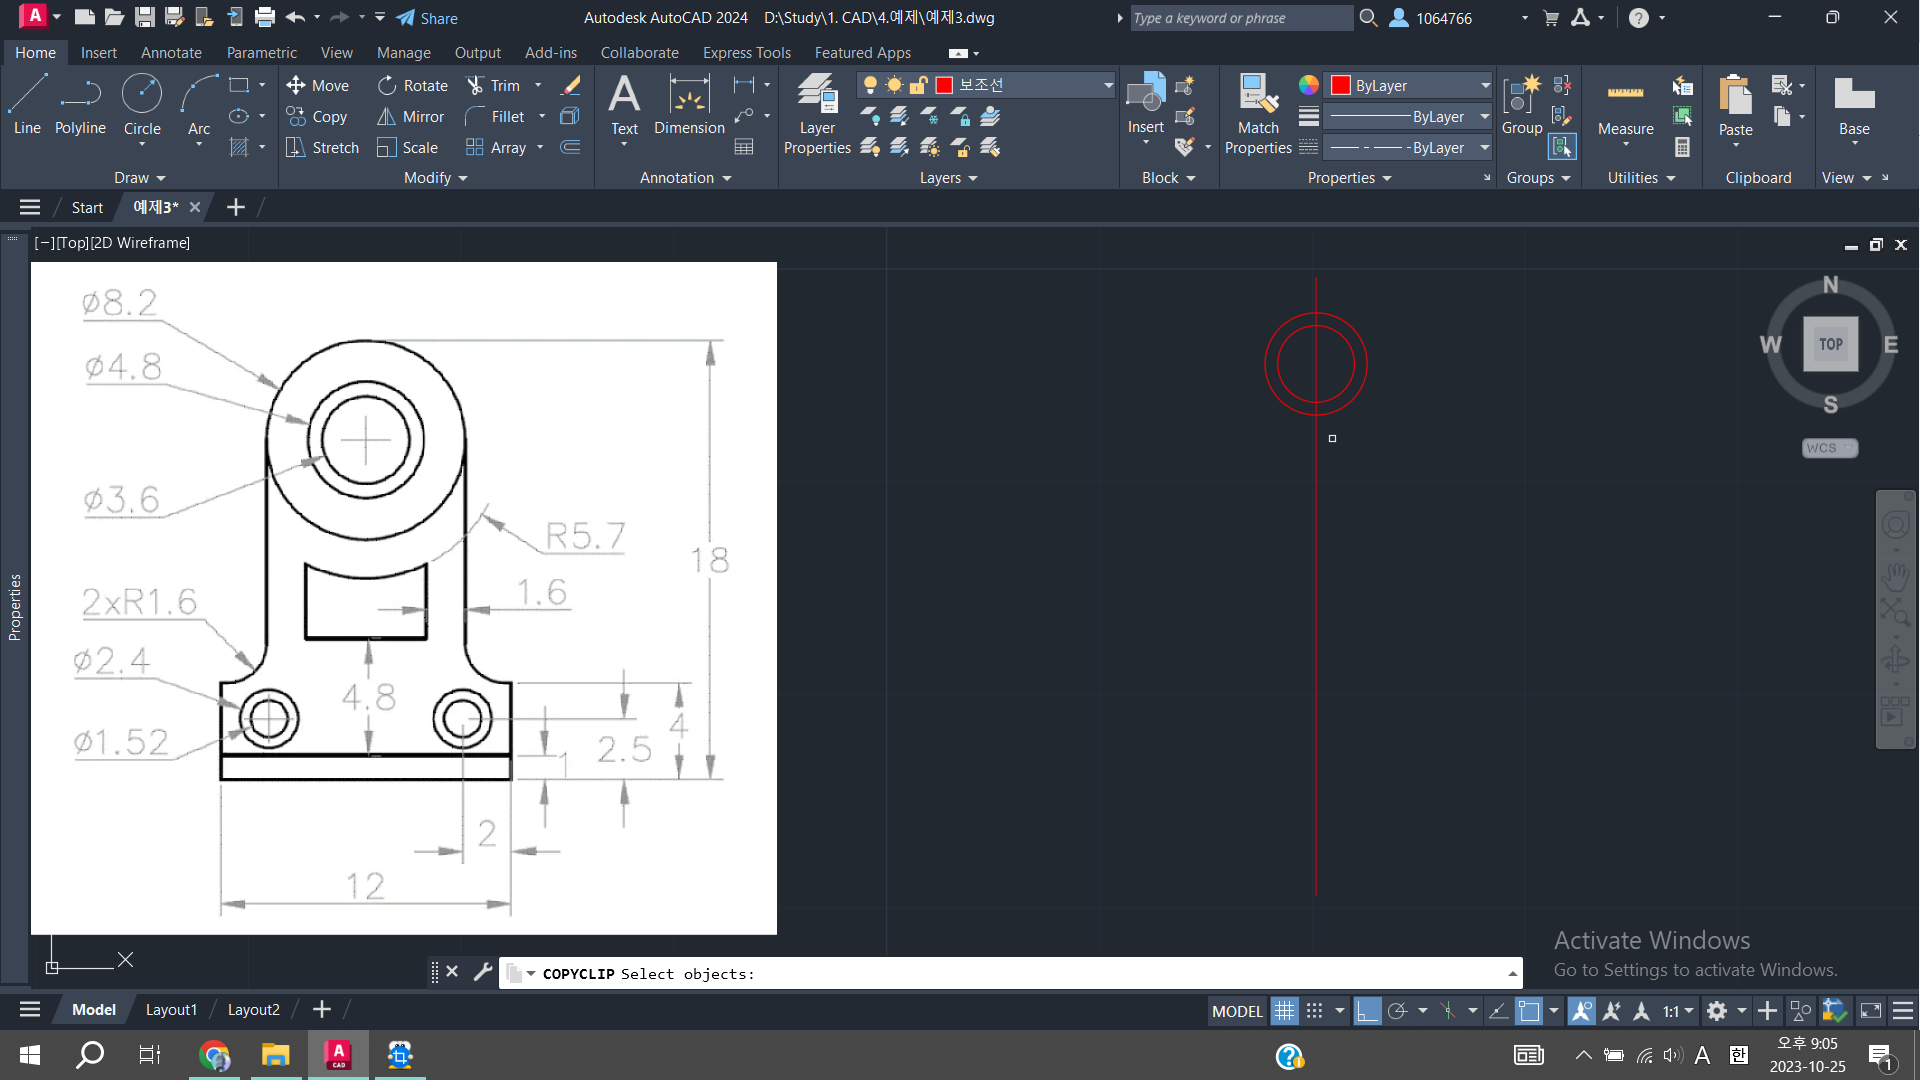This screenshot has width=1920, height=1080.
Task: Expand the Draw panel options
Action: pos(139,178)
